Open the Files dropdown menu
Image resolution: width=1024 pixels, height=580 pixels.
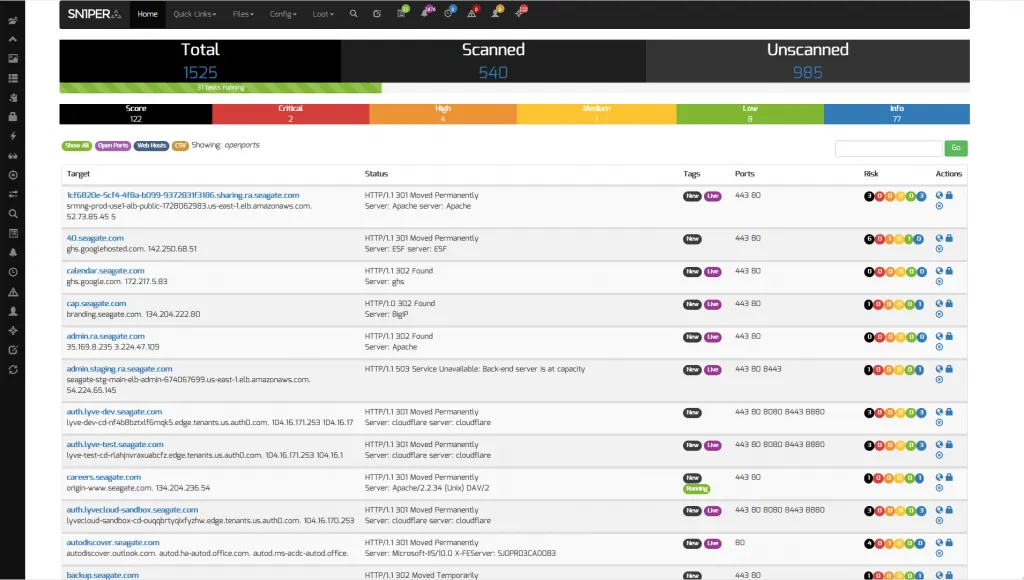pos(243,14)
